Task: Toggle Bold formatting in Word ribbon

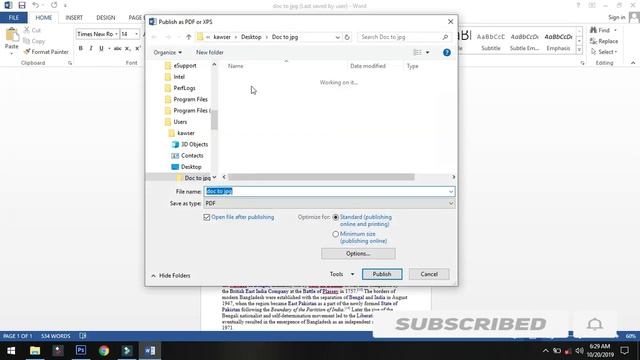Action: click(x=80, y=48)
